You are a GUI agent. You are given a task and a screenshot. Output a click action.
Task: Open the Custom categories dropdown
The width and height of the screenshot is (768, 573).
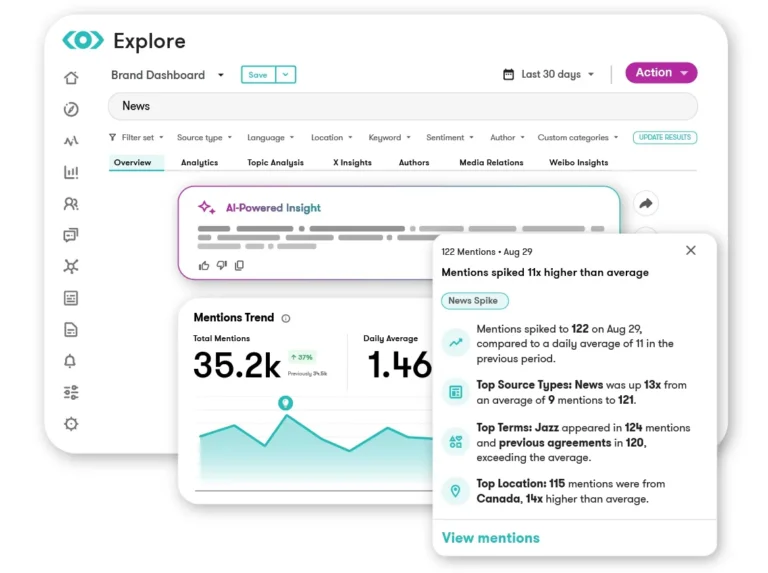[578, 138]
